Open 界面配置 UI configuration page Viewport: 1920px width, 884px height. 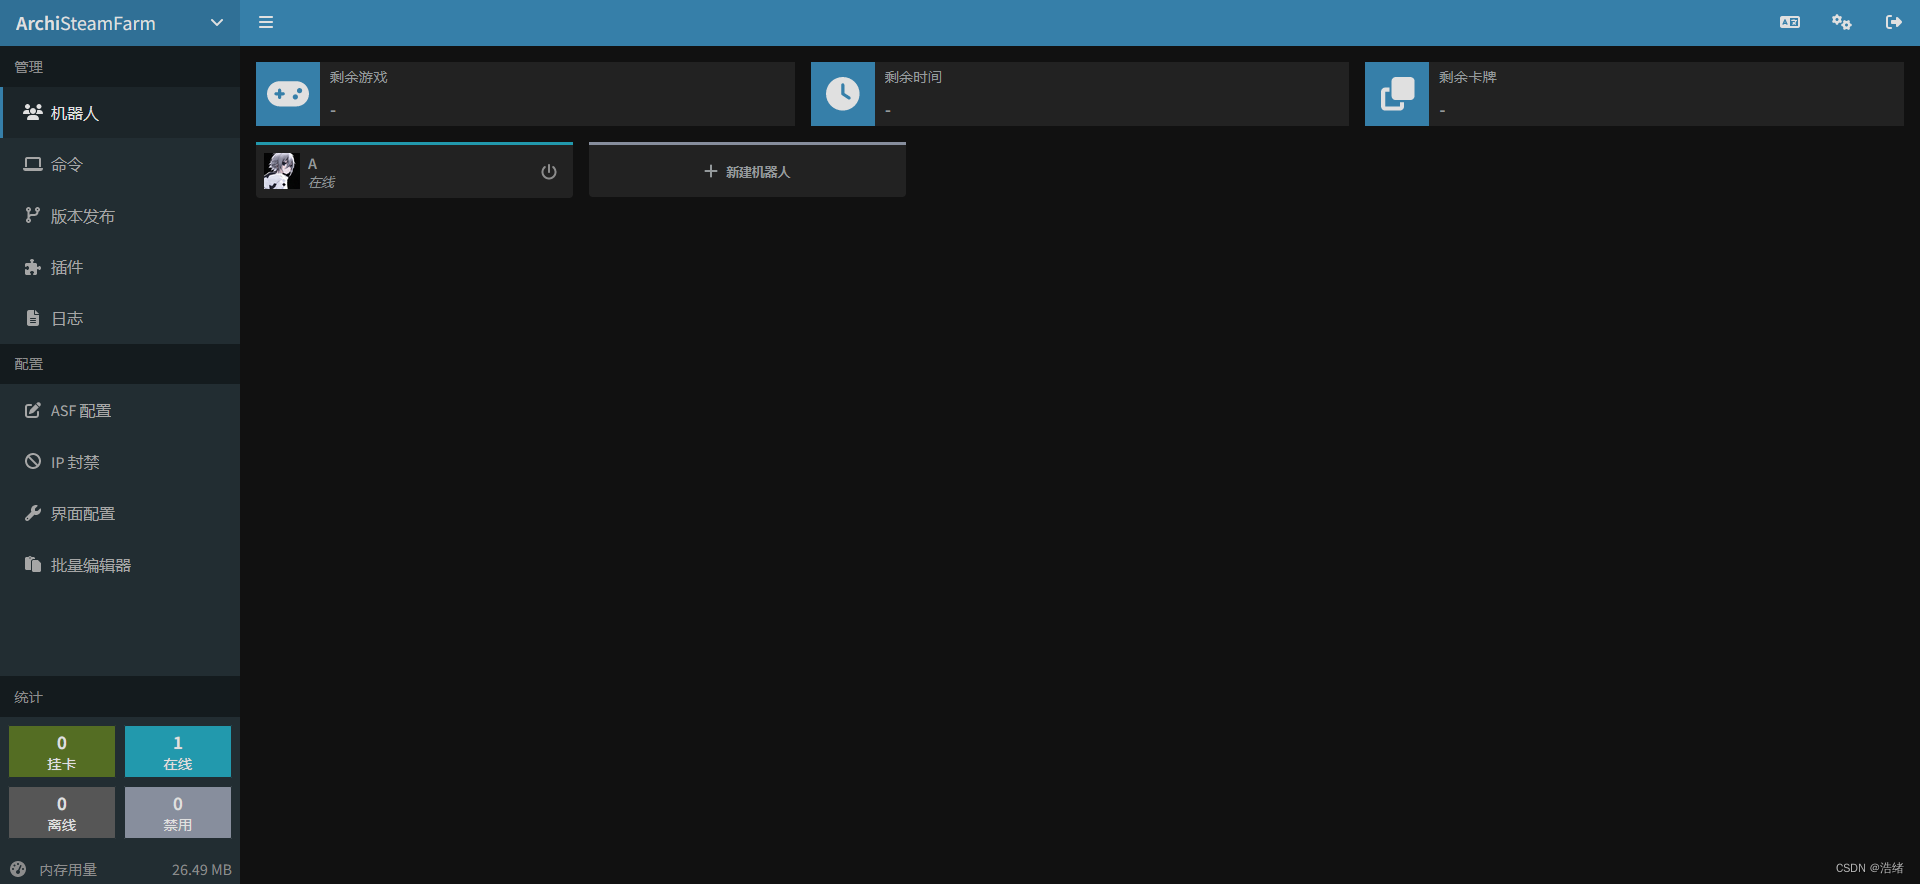click(82, 513)
